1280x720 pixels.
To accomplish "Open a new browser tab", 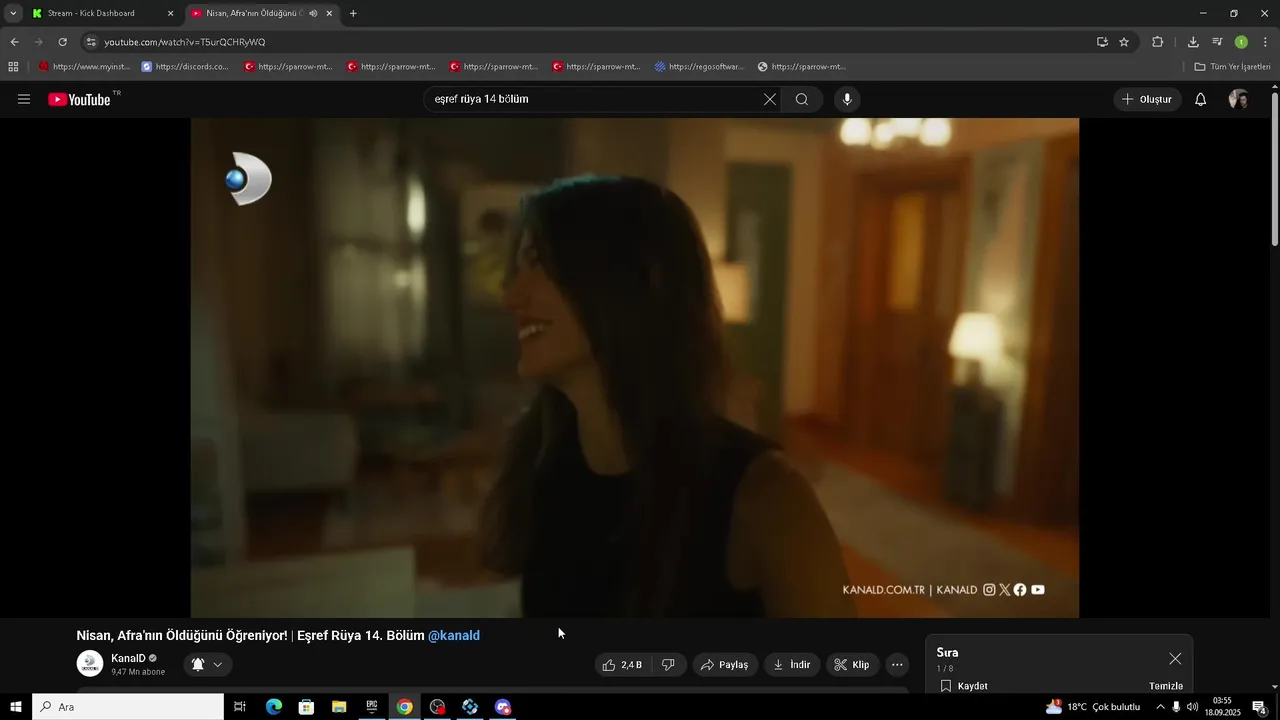I will pos(353,13).
